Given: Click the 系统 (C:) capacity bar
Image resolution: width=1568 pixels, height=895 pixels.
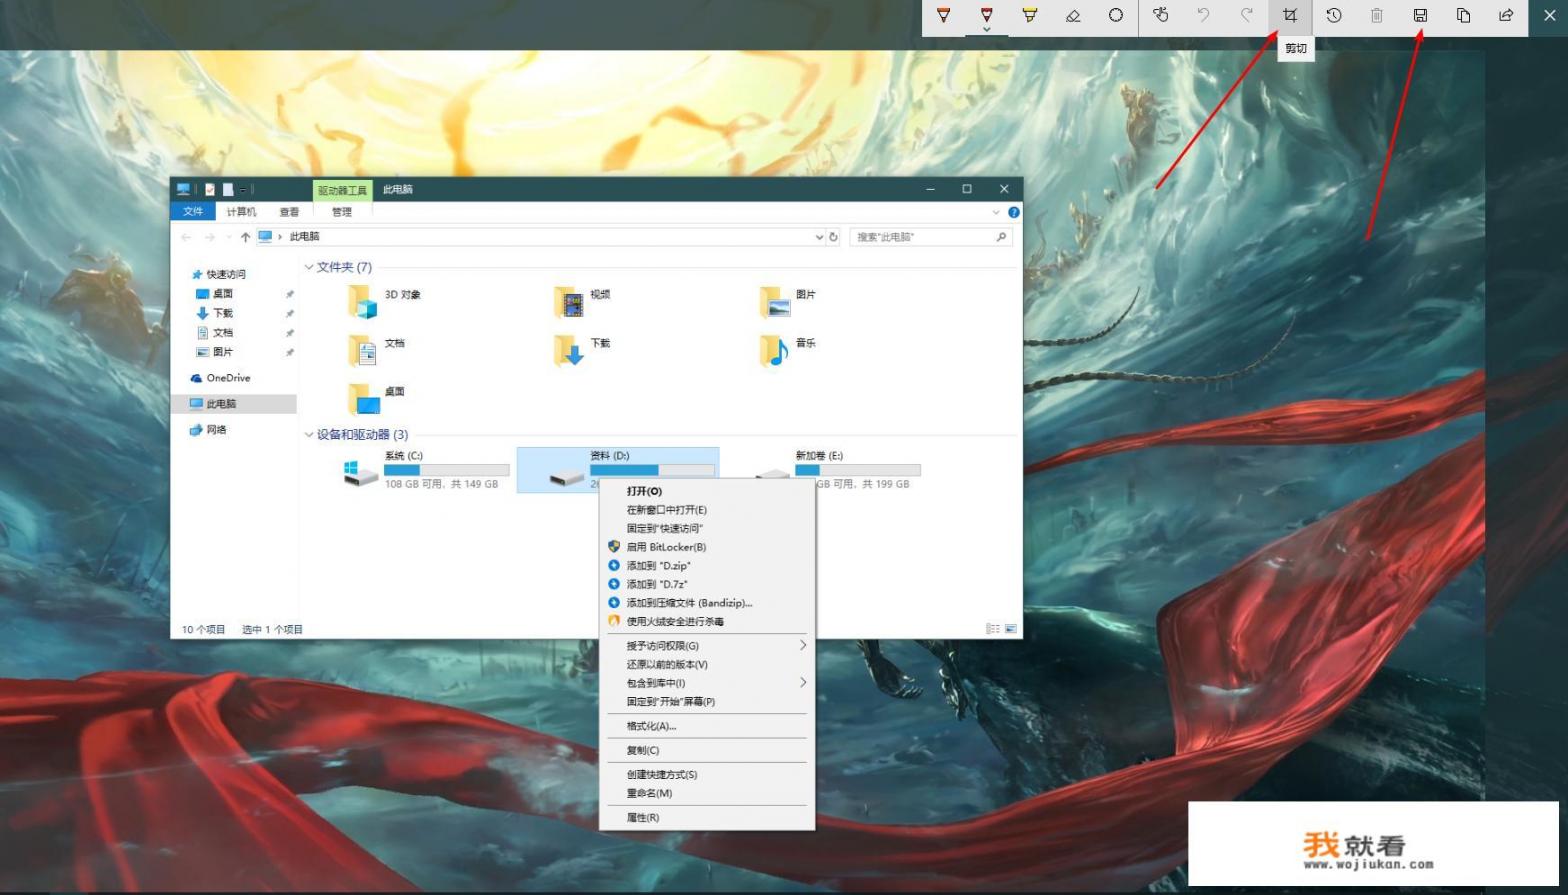Looking at the screenshot, I should (x=447, y=469).
